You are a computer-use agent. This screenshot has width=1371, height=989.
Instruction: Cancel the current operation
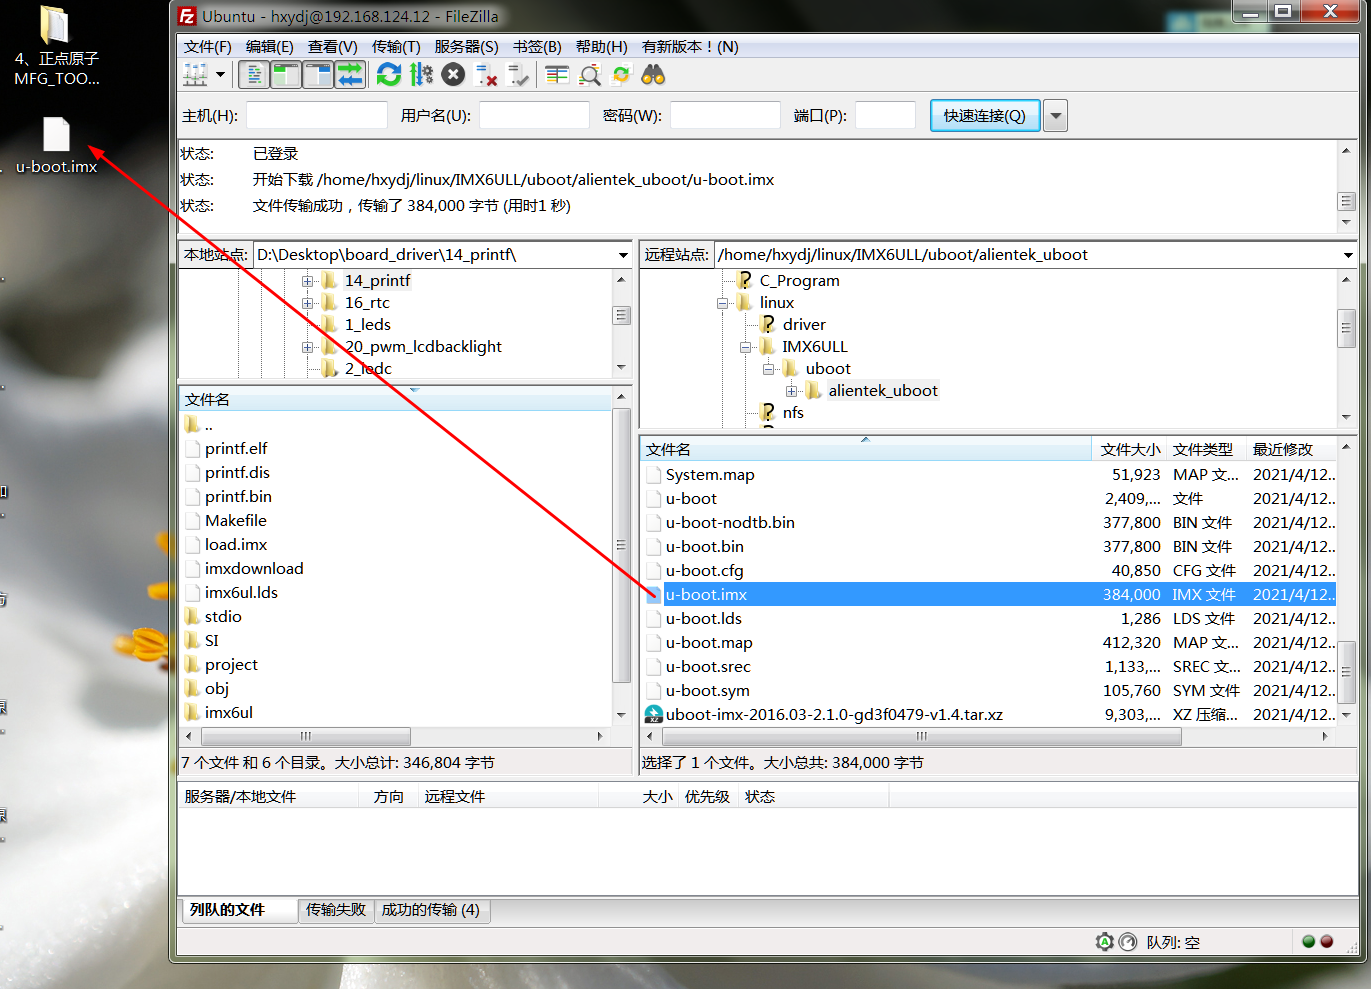[x=453, y=73]
